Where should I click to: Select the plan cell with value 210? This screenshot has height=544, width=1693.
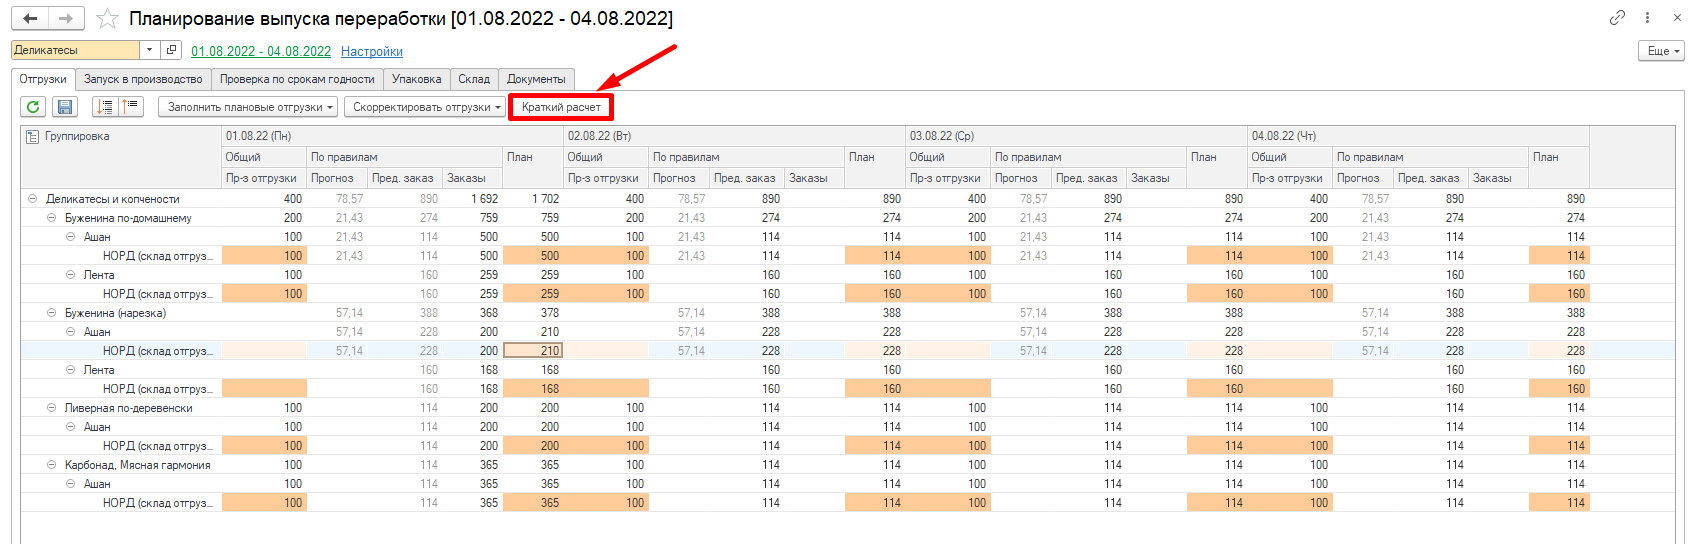coord(533,351)
